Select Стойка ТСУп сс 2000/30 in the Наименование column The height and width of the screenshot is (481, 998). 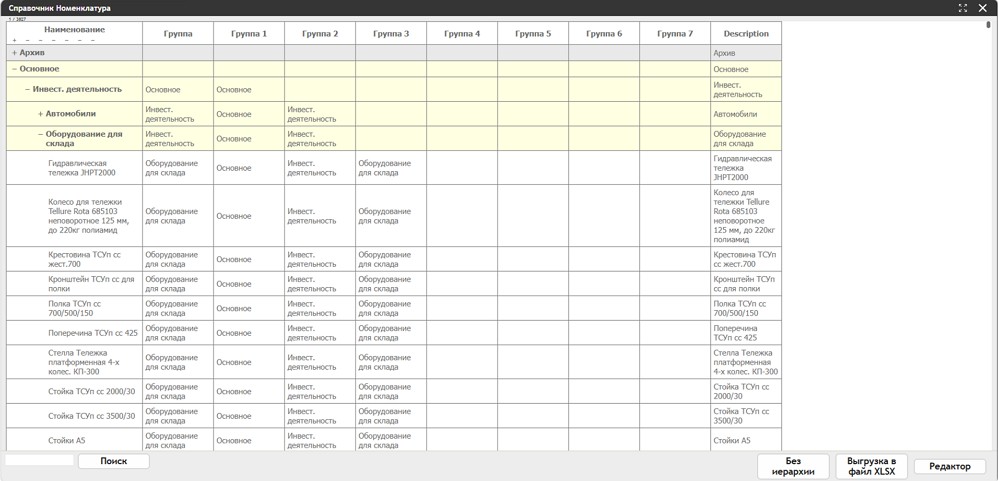pos(74,391)
